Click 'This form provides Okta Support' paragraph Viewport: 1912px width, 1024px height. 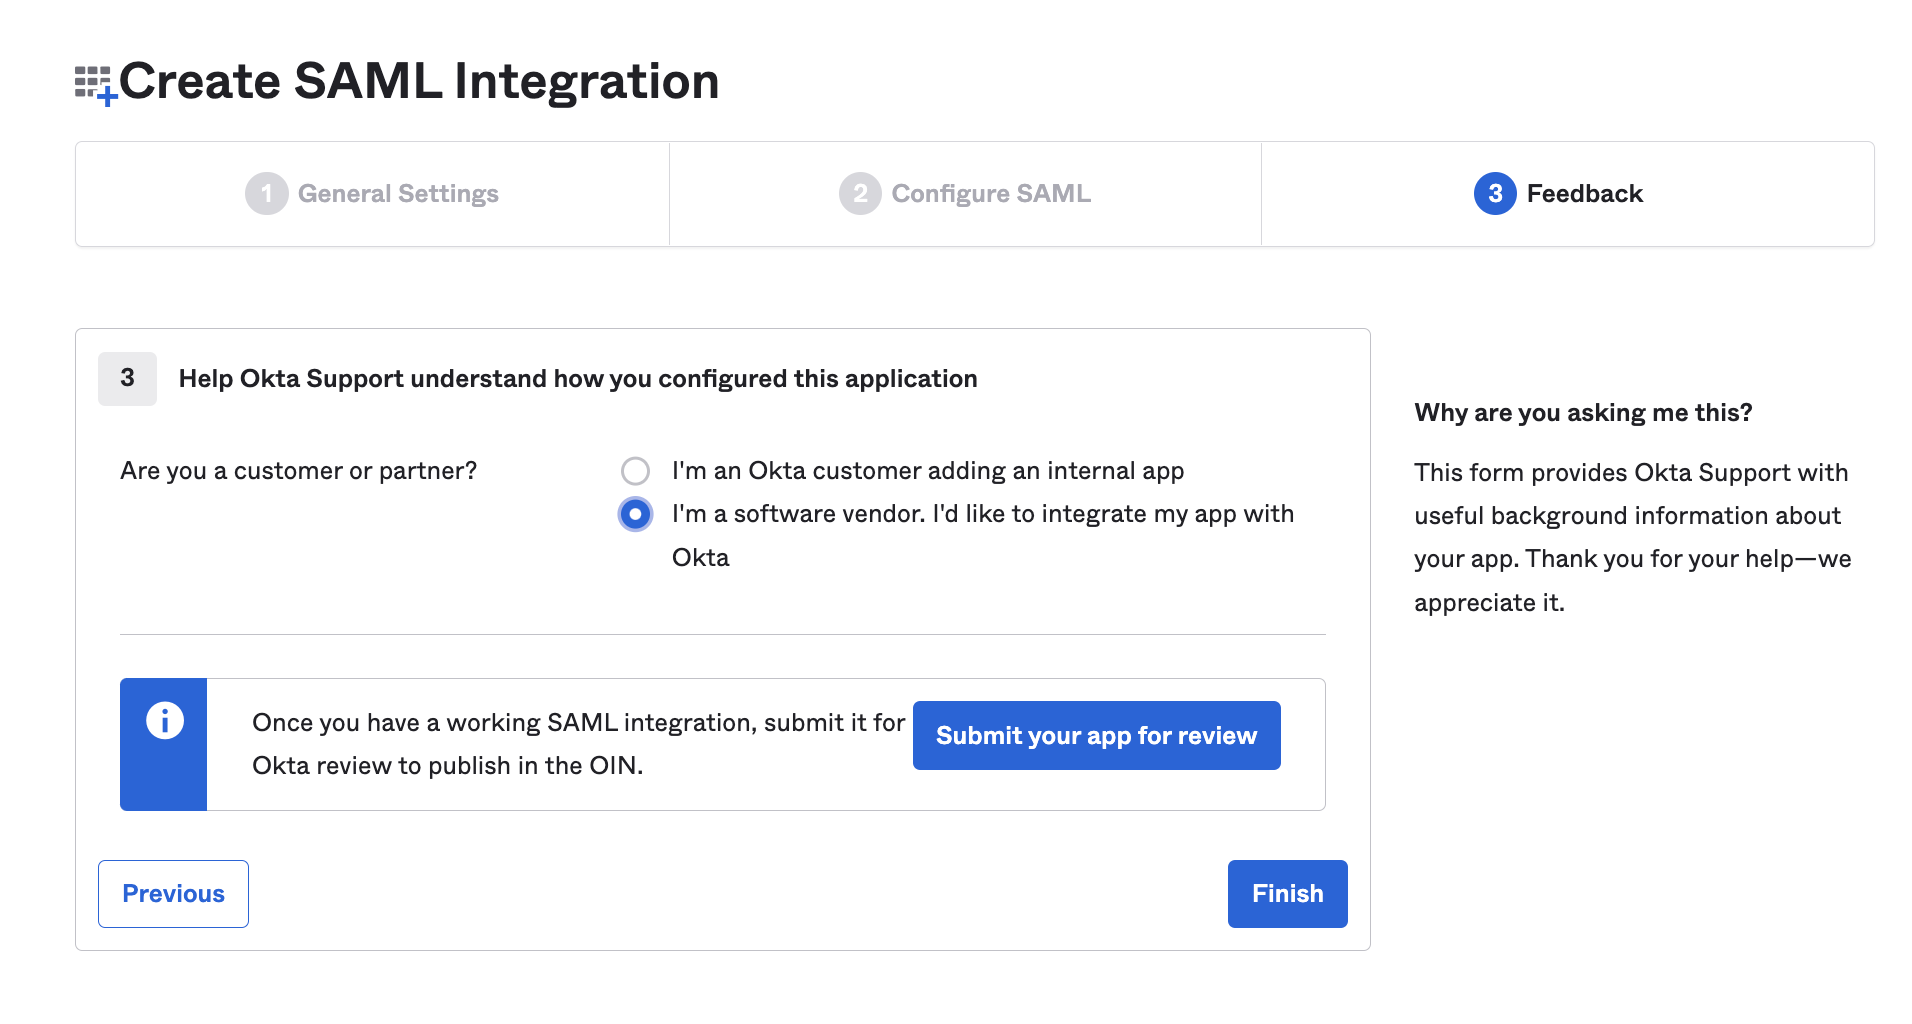tap(1632, 537)
